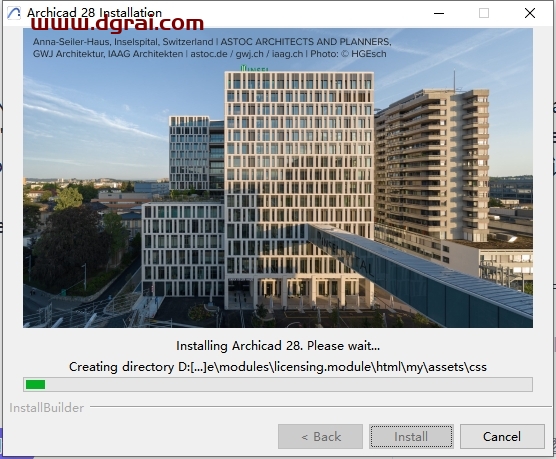This screenshot has height=459, width=556.
Task: Click the Cancel button
Action: 502,436
